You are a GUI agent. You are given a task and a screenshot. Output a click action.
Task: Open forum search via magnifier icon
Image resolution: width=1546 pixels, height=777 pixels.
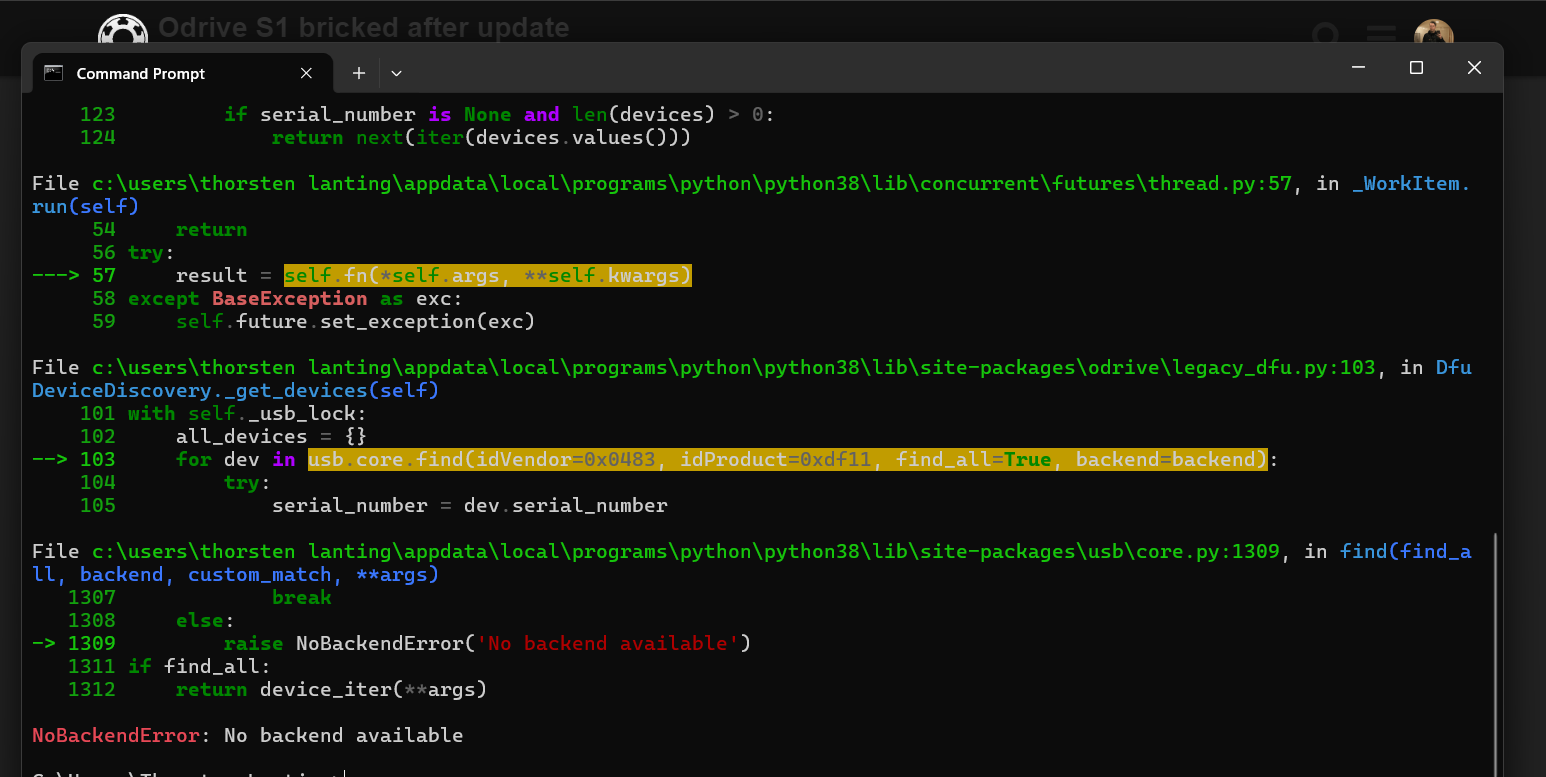coord(1326,35)
